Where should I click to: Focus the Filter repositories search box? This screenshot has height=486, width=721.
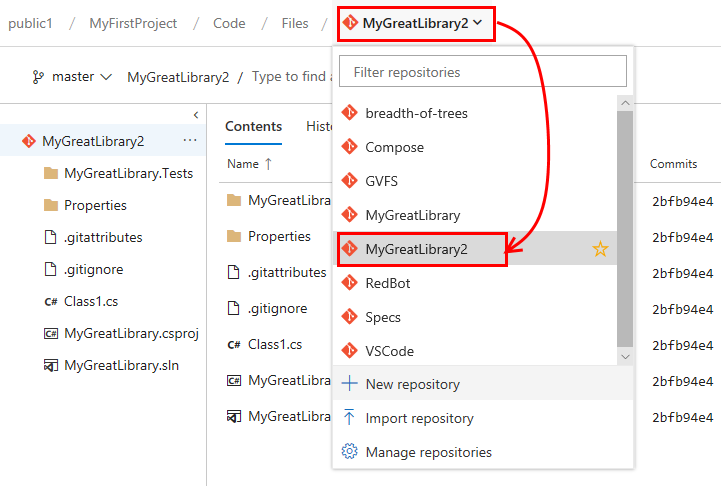click(x=483, y=72)
